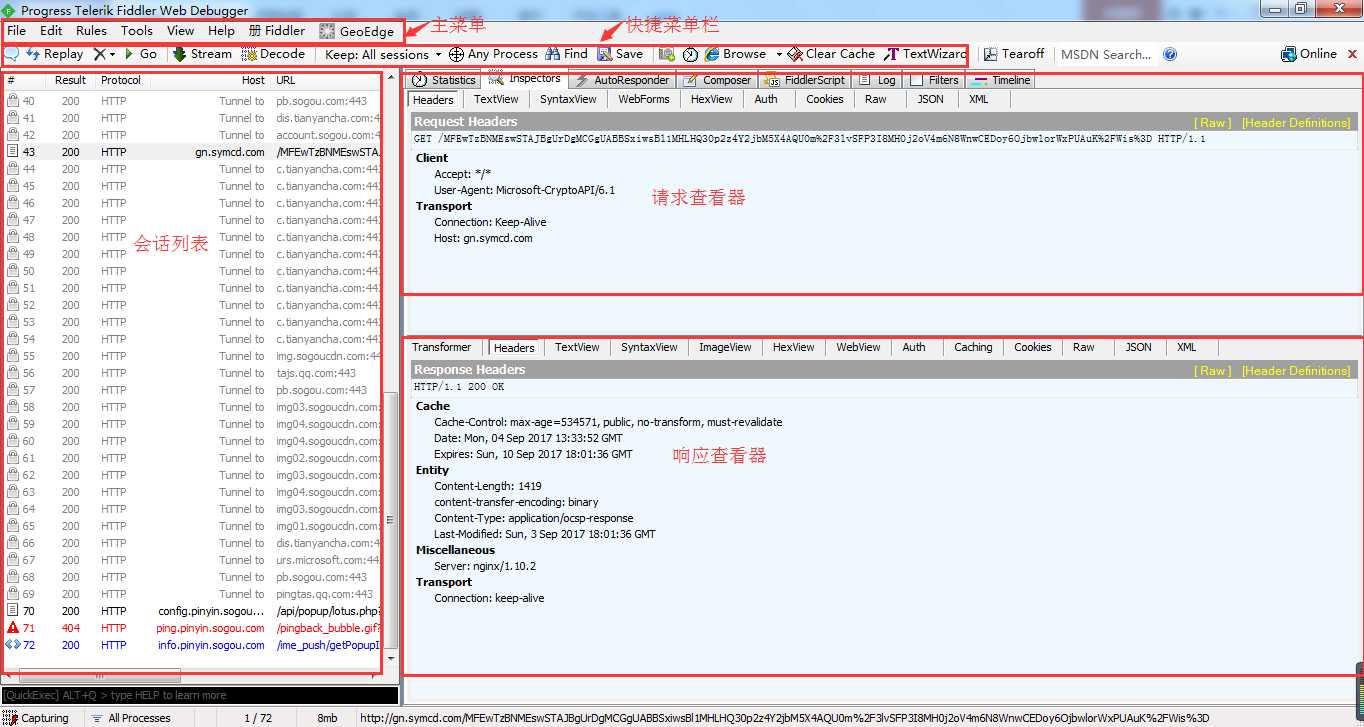
Task: Open the Rules menu
Action: pyautogui.click(x=91, y=31)
